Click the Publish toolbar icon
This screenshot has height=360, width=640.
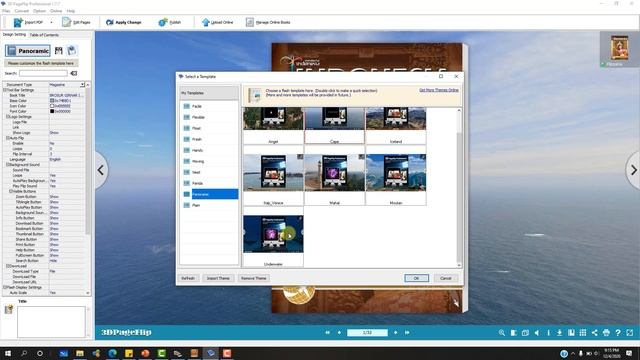click(163, 22)
